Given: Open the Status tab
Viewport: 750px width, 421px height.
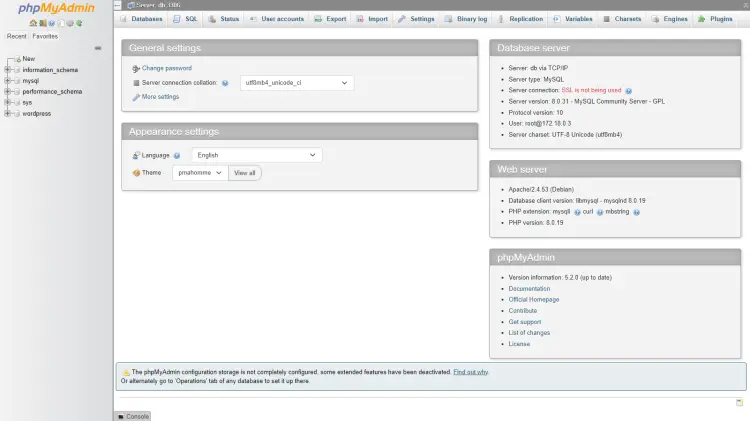Looking at the screenshot, I should click(x=224, y=19).
